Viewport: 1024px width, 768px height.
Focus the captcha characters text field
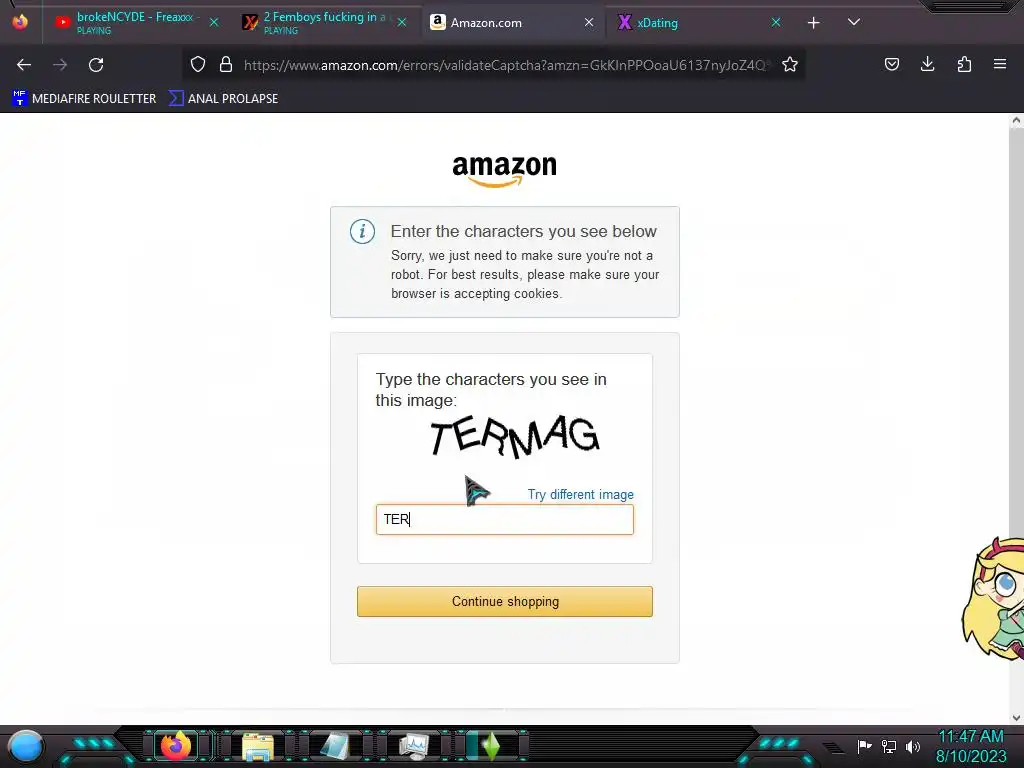(x=505, y=520)
